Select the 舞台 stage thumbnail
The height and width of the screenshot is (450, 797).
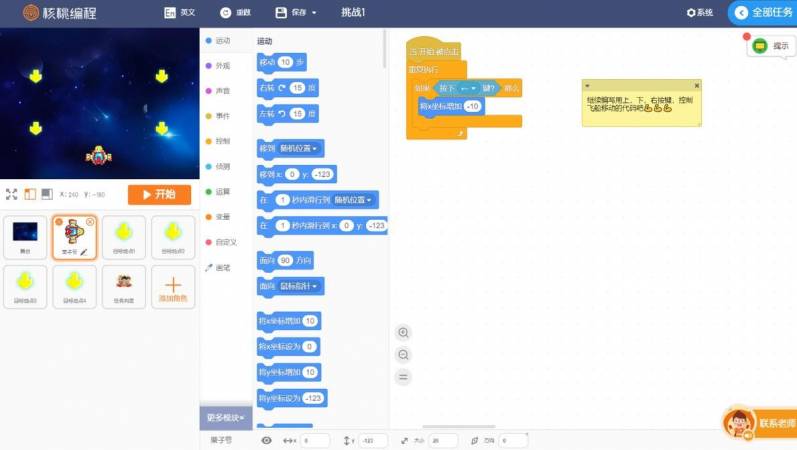click(x=26, y=237)
